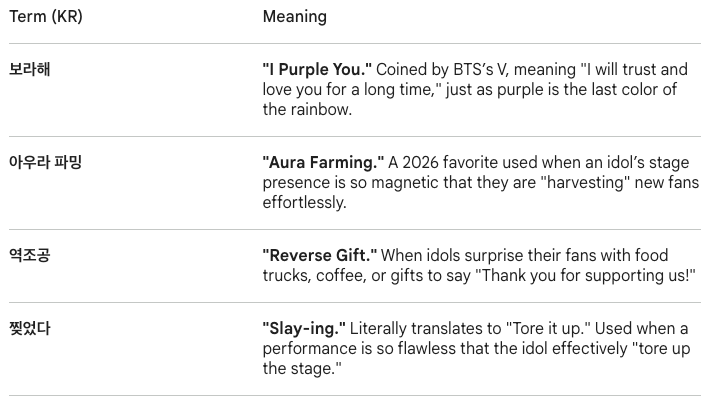
Task: Click 'Thank you for supporting us!' quote
Action: tap(585, 275)
